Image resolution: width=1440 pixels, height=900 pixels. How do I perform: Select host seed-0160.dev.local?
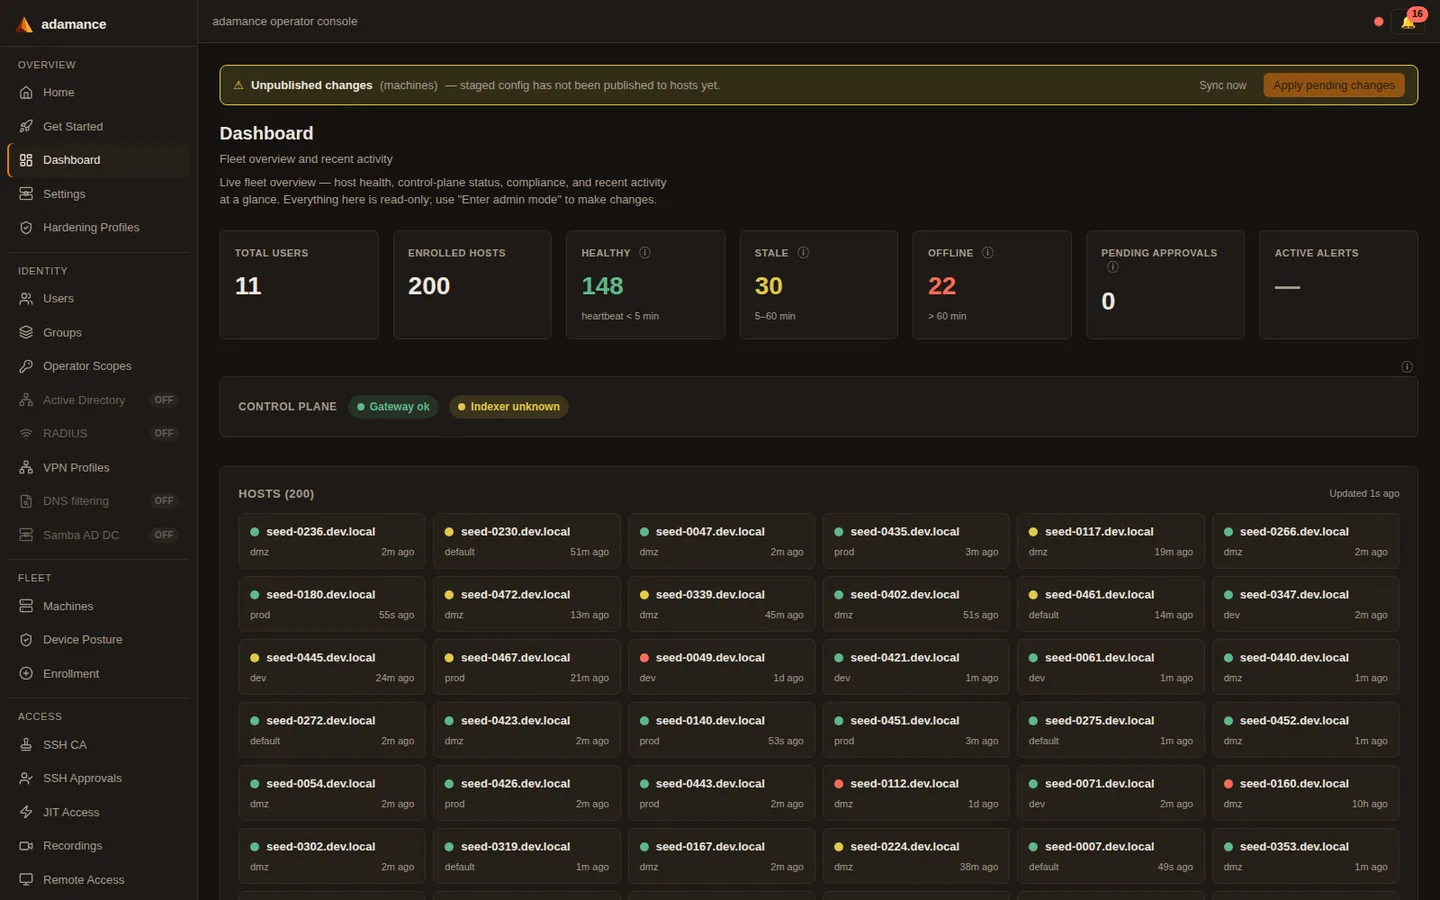click(x=1305, y=793)
